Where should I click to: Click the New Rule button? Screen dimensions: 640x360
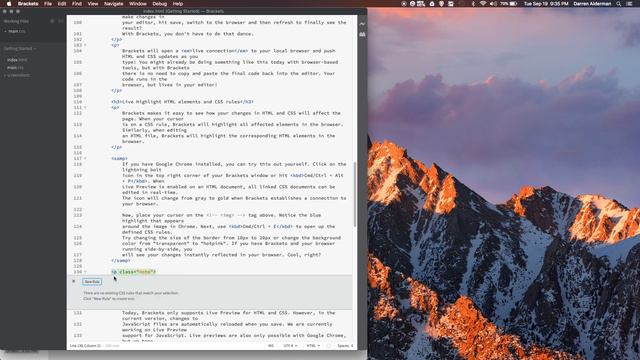tap(92, 282)
